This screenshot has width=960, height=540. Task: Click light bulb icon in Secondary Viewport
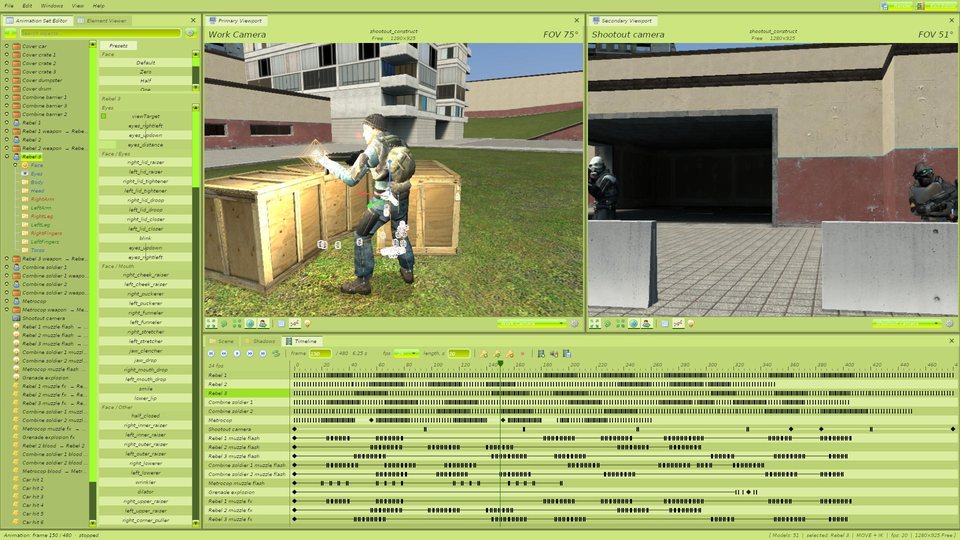[691, 323]
